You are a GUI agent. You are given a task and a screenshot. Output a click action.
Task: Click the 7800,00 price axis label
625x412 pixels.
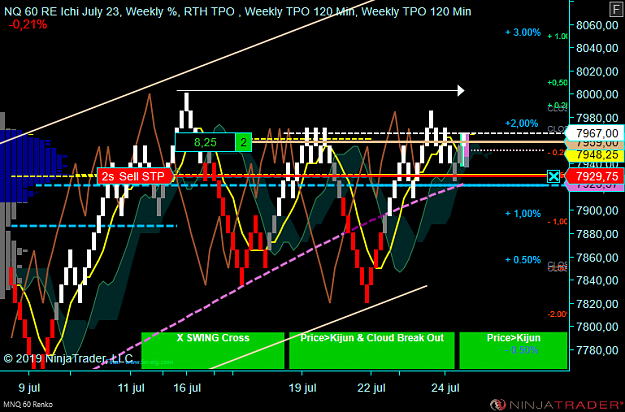point(597,327)
